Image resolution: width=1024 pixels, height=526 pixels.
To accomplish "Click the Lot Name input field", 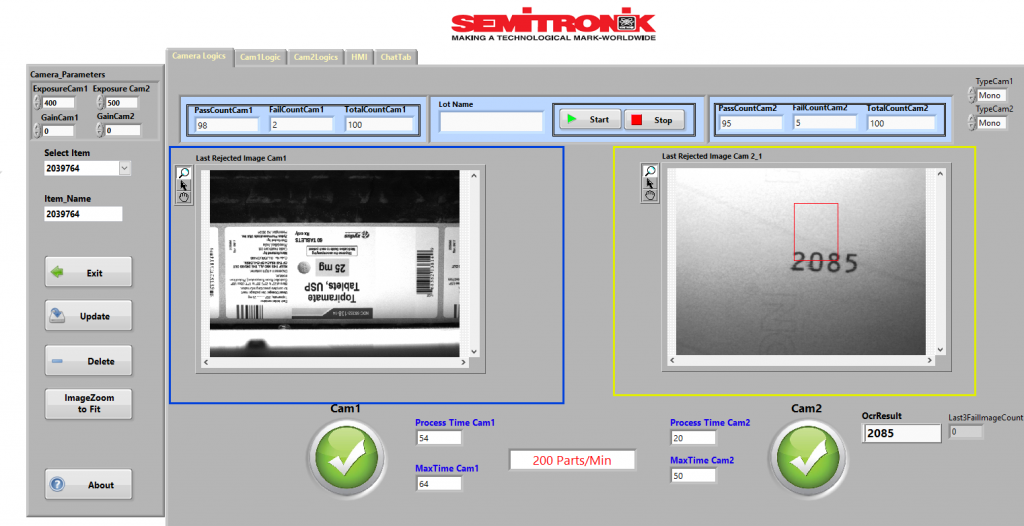I will (490, 122).
